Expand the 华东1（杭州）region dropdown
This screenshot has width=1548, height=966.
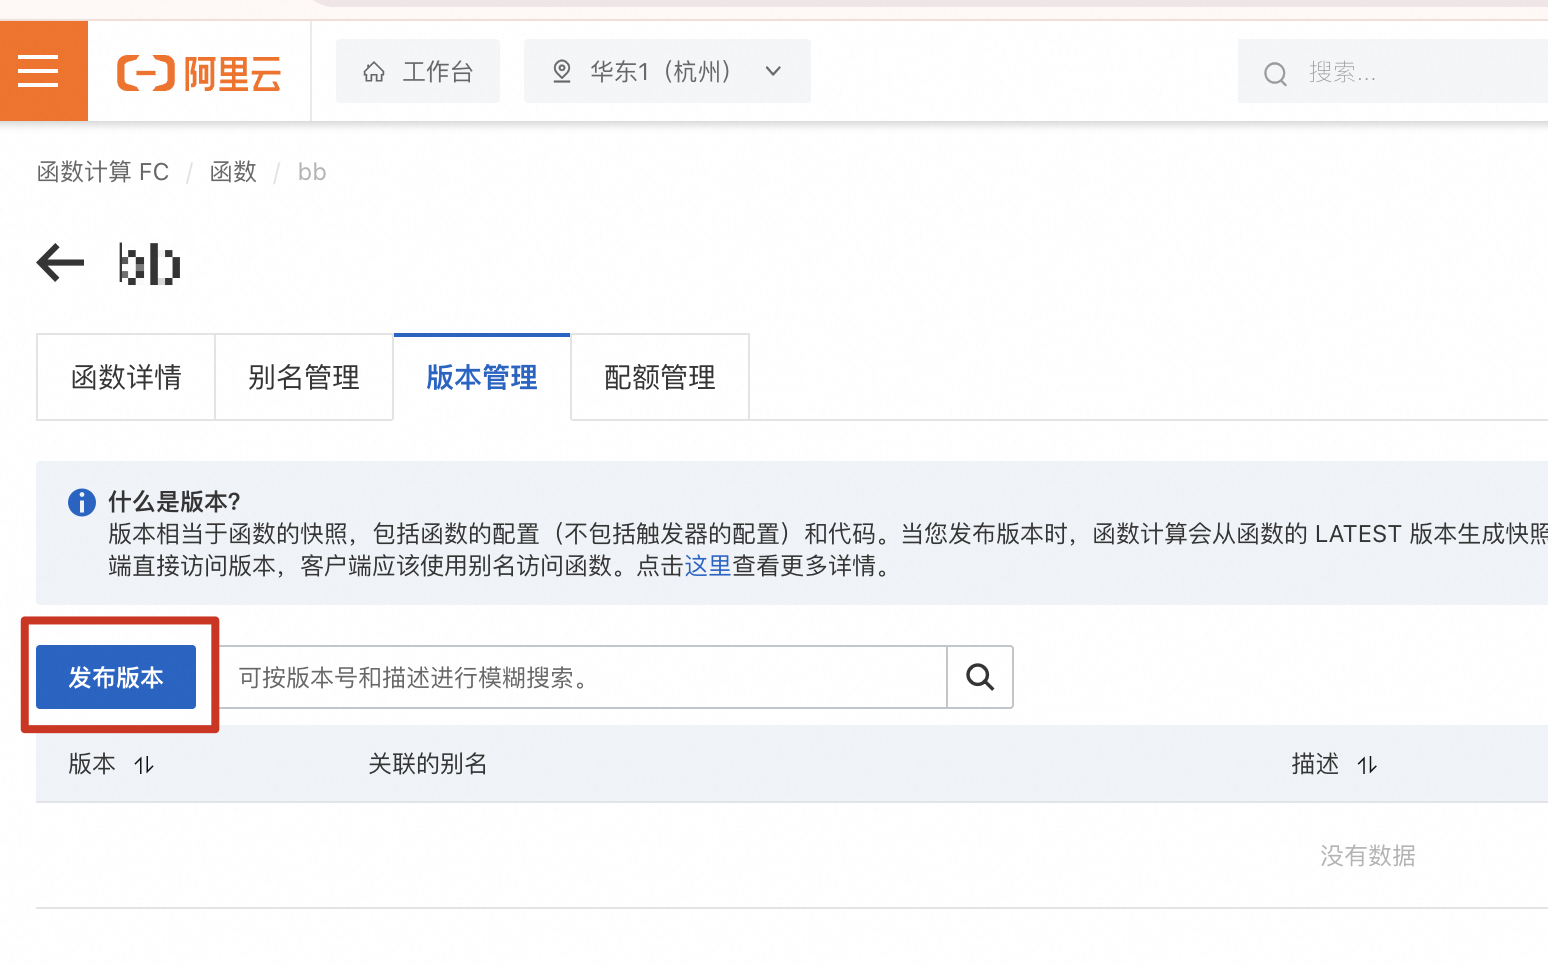pyautogui.click(x=667, y=71)
